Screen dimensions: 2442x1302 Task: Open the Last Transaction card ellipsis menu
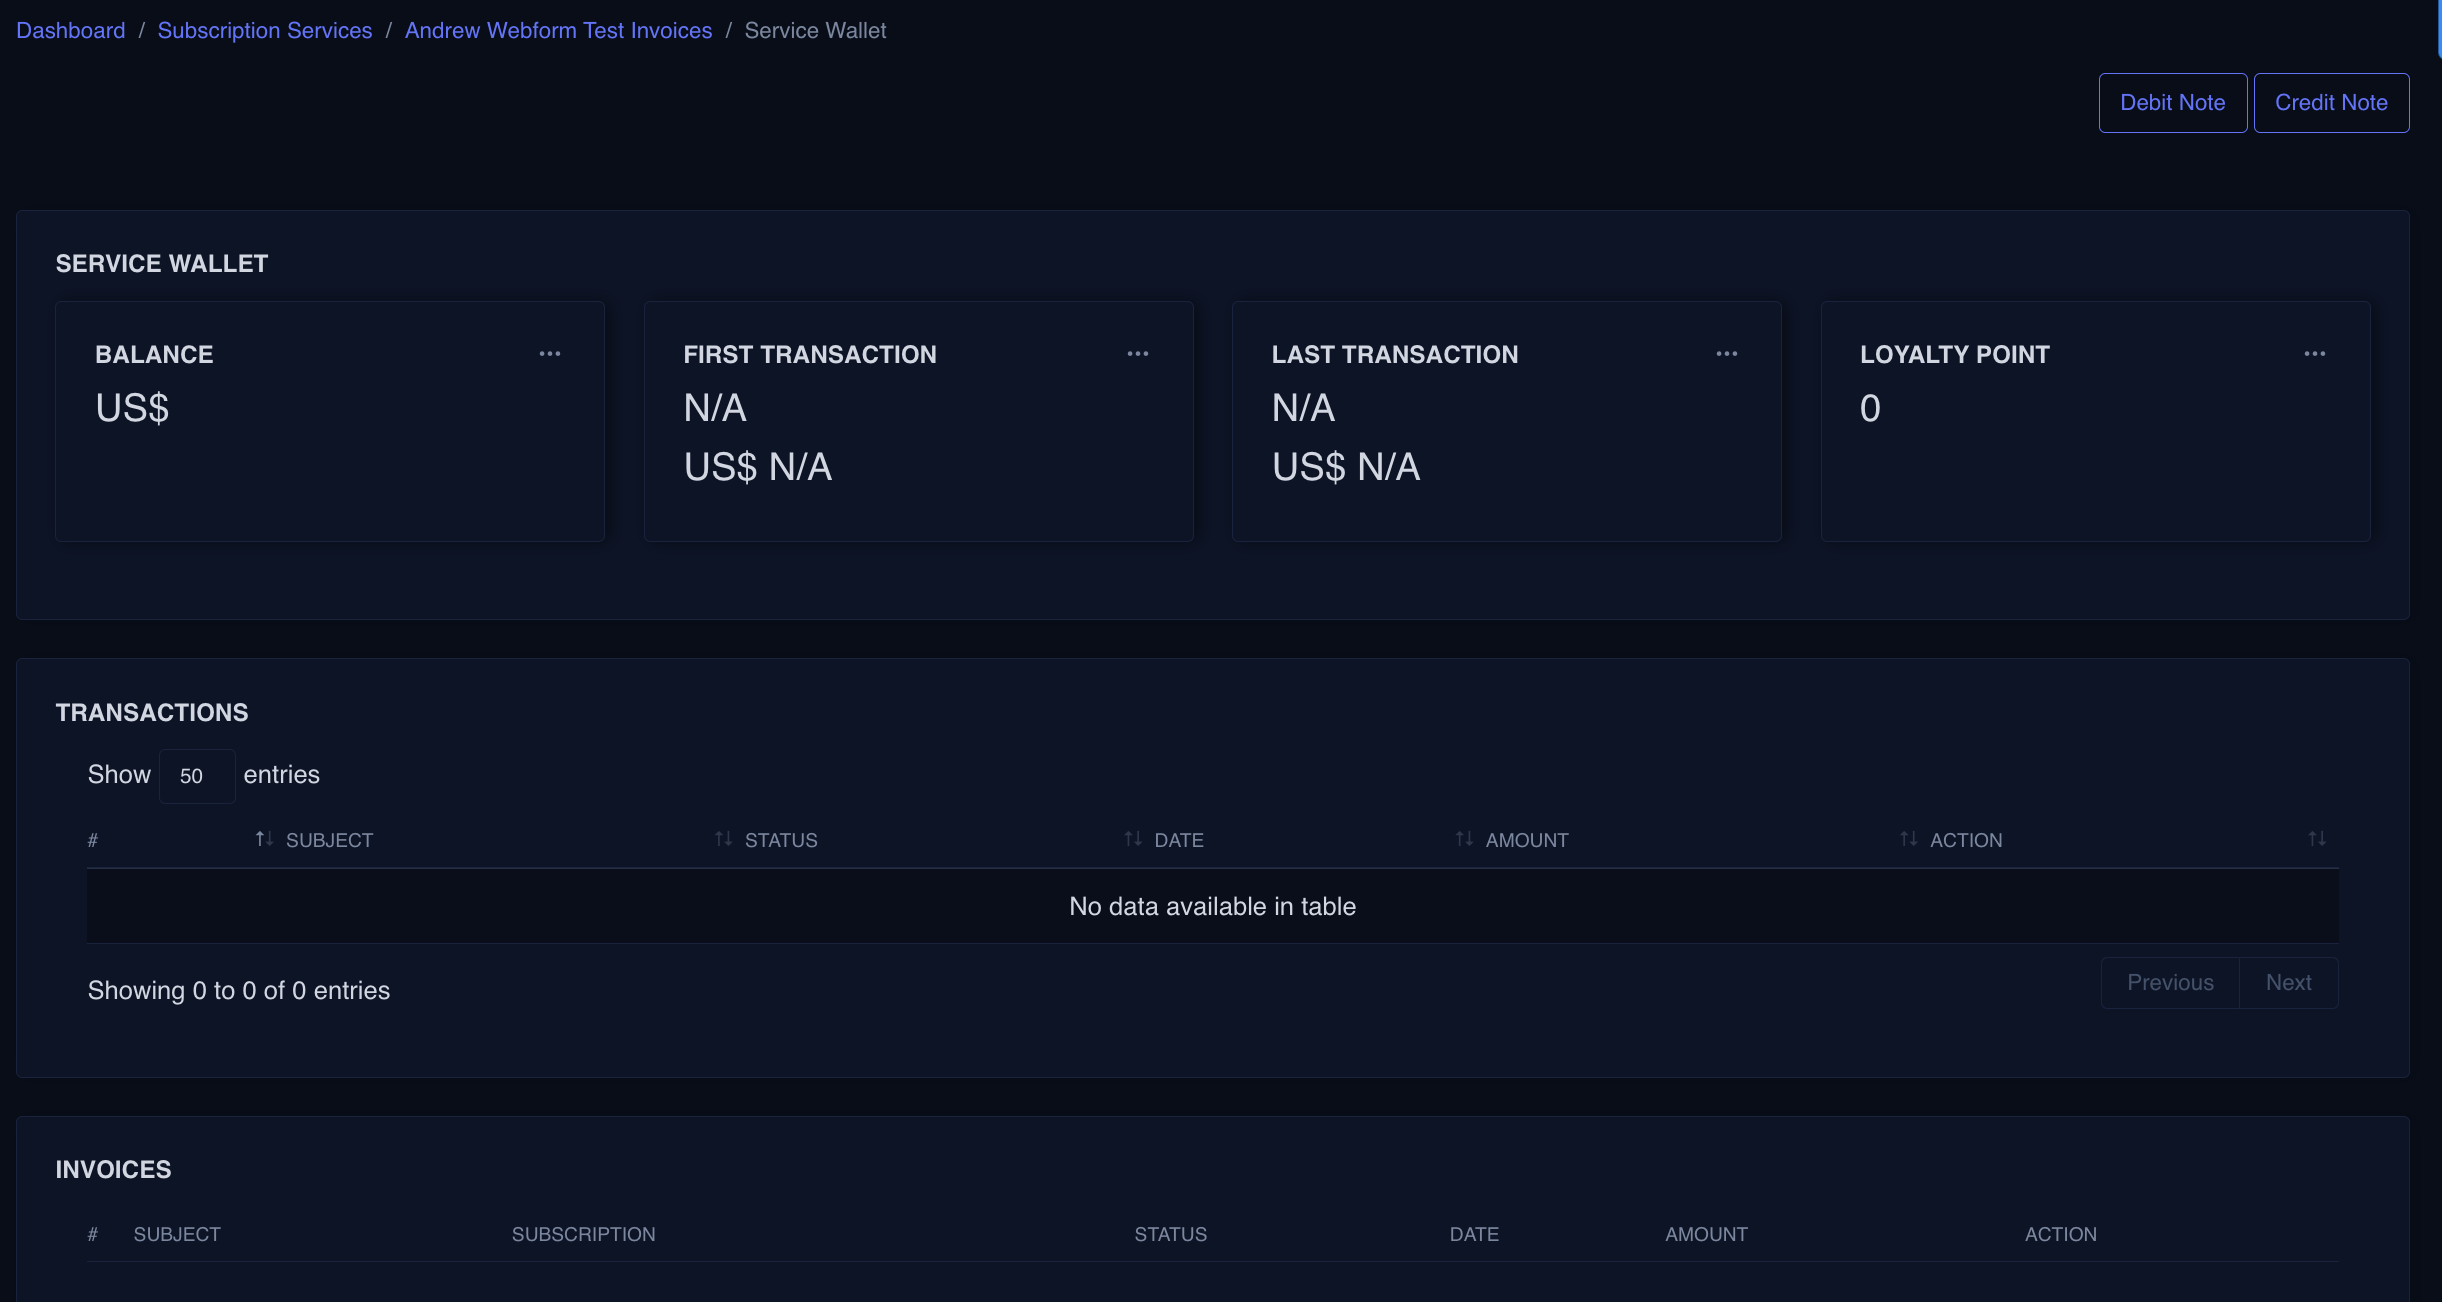[x=1726, y=354]
